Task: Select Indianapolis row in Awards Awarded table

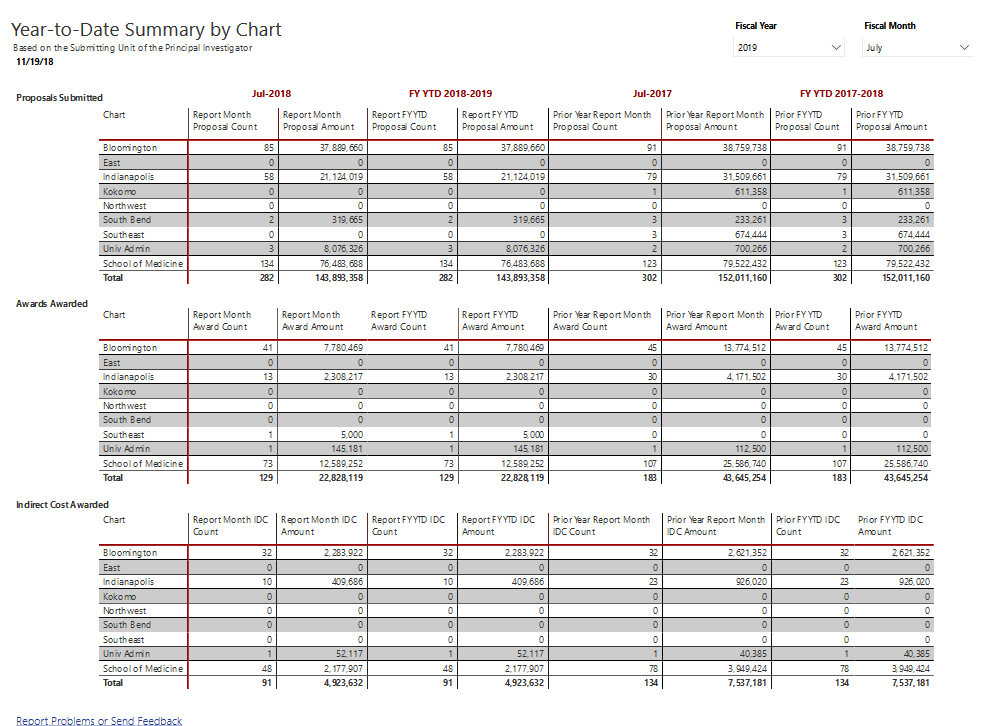Action: pyautogui.click(x=128, y=377)
